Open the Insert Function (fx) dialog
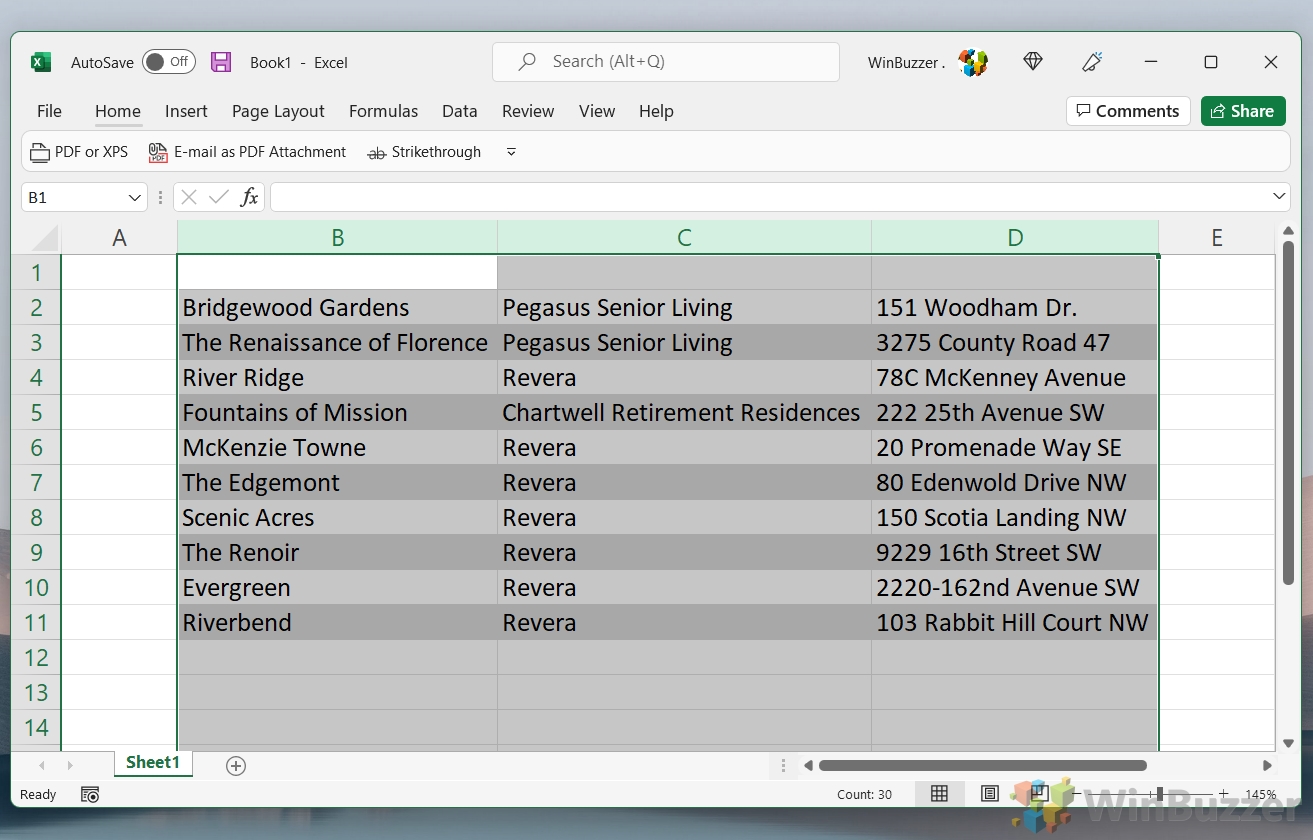The height and width of the screenshot is (840, 1313). click(249, 197)
